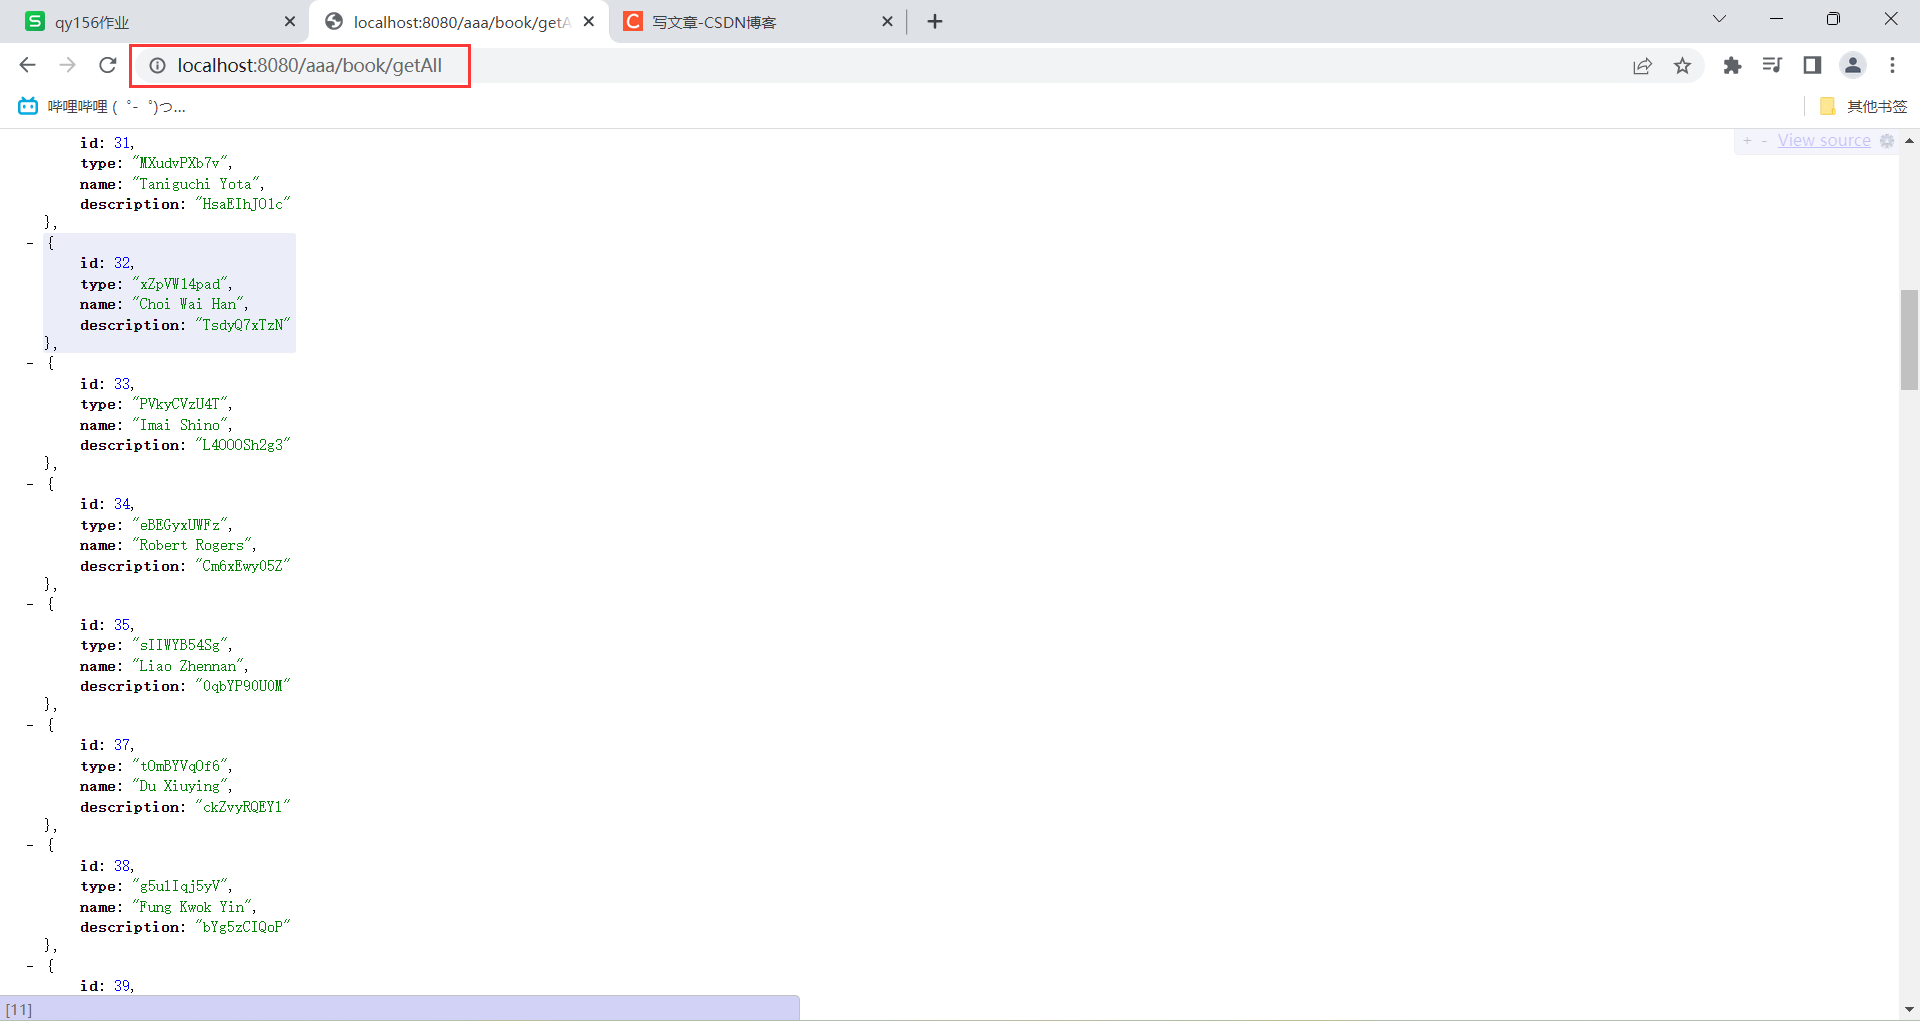Viewport: 1920px width, 1021px height.
Task: Open the browser extensions menu
Action: 1732,65
